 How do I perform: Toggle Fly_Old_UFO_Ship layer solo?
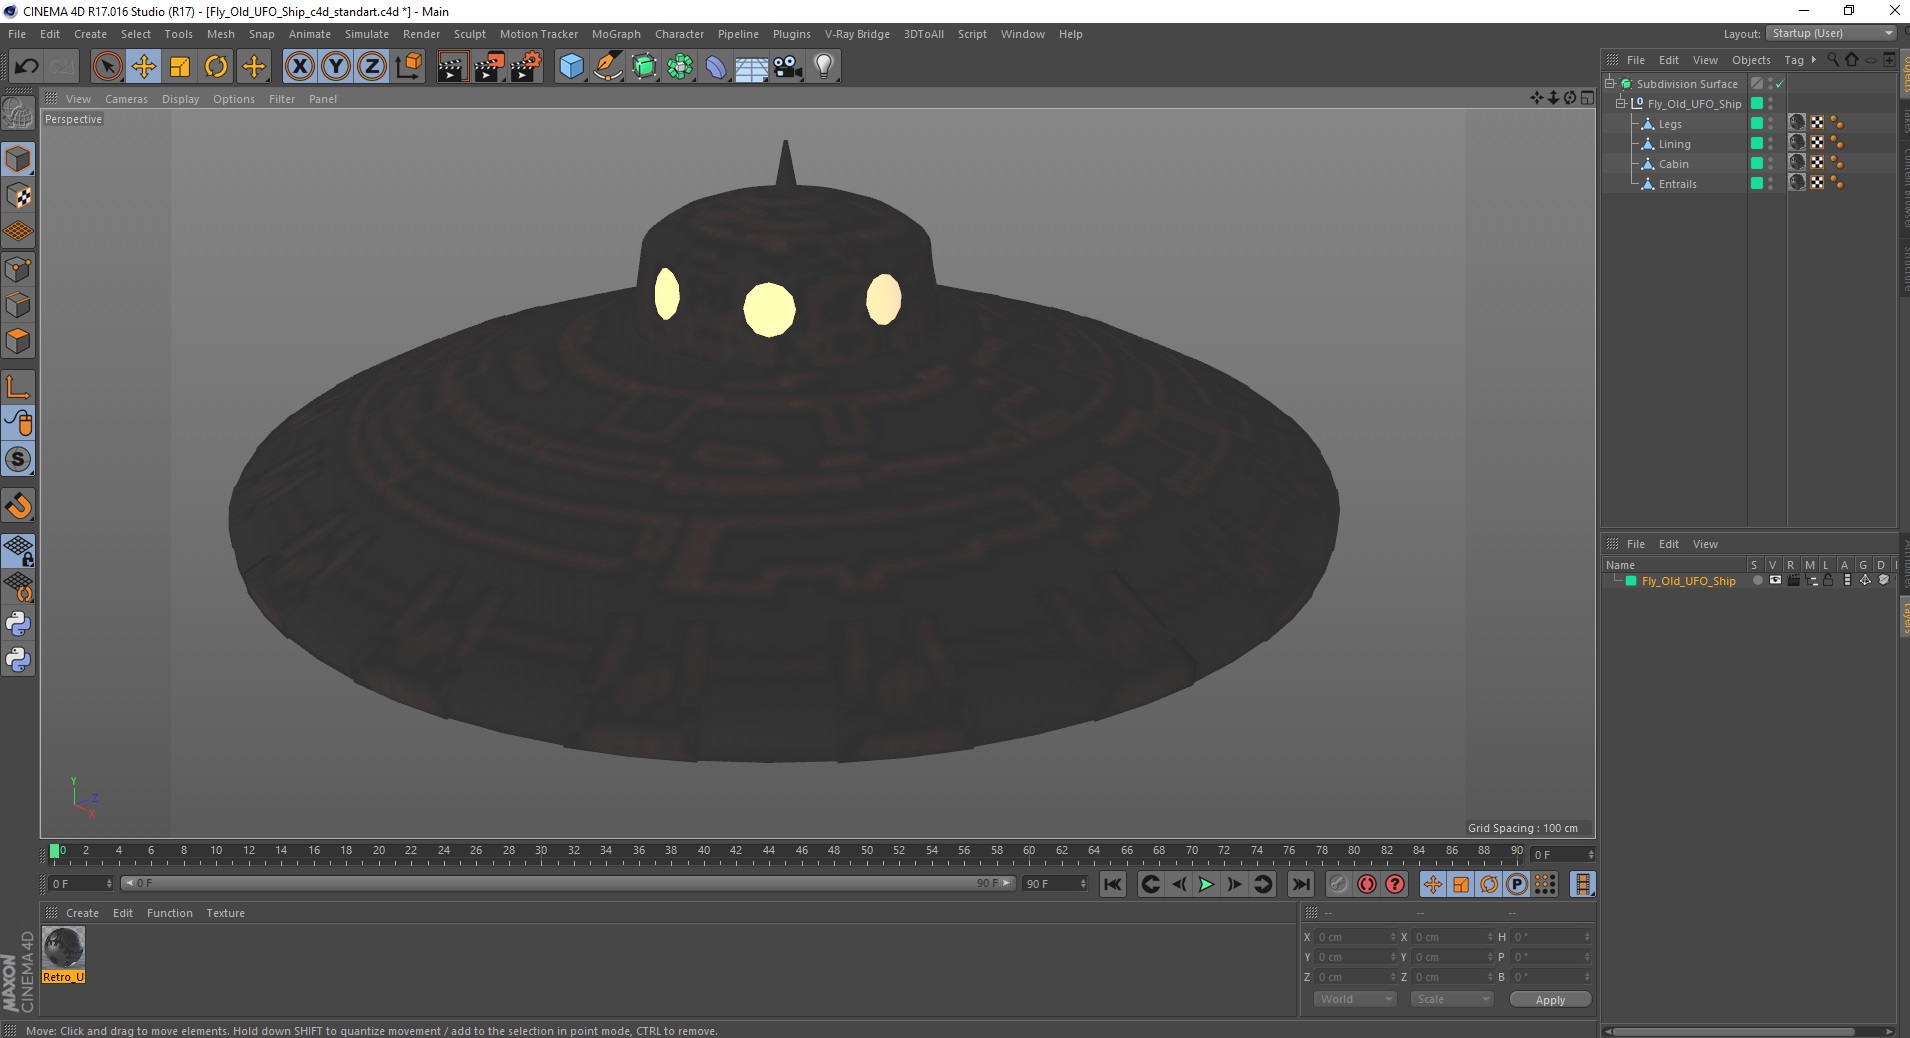coord(1757,580)
